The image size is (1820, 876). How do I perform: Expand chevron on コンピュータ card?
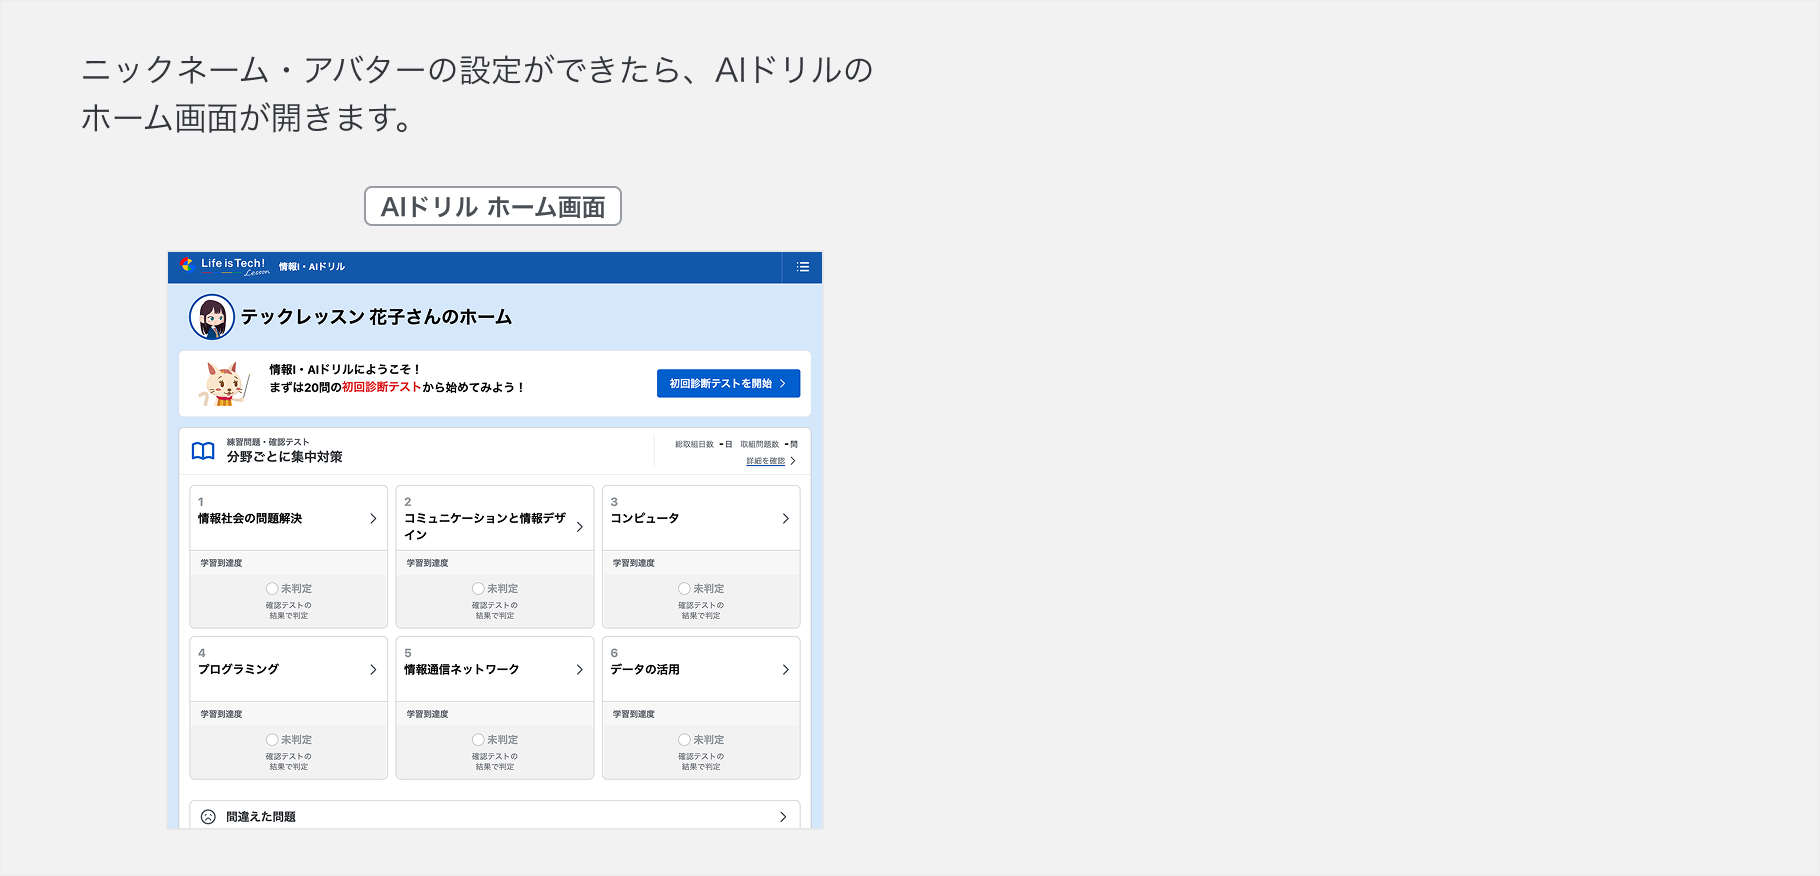click(x=786, y=519)
